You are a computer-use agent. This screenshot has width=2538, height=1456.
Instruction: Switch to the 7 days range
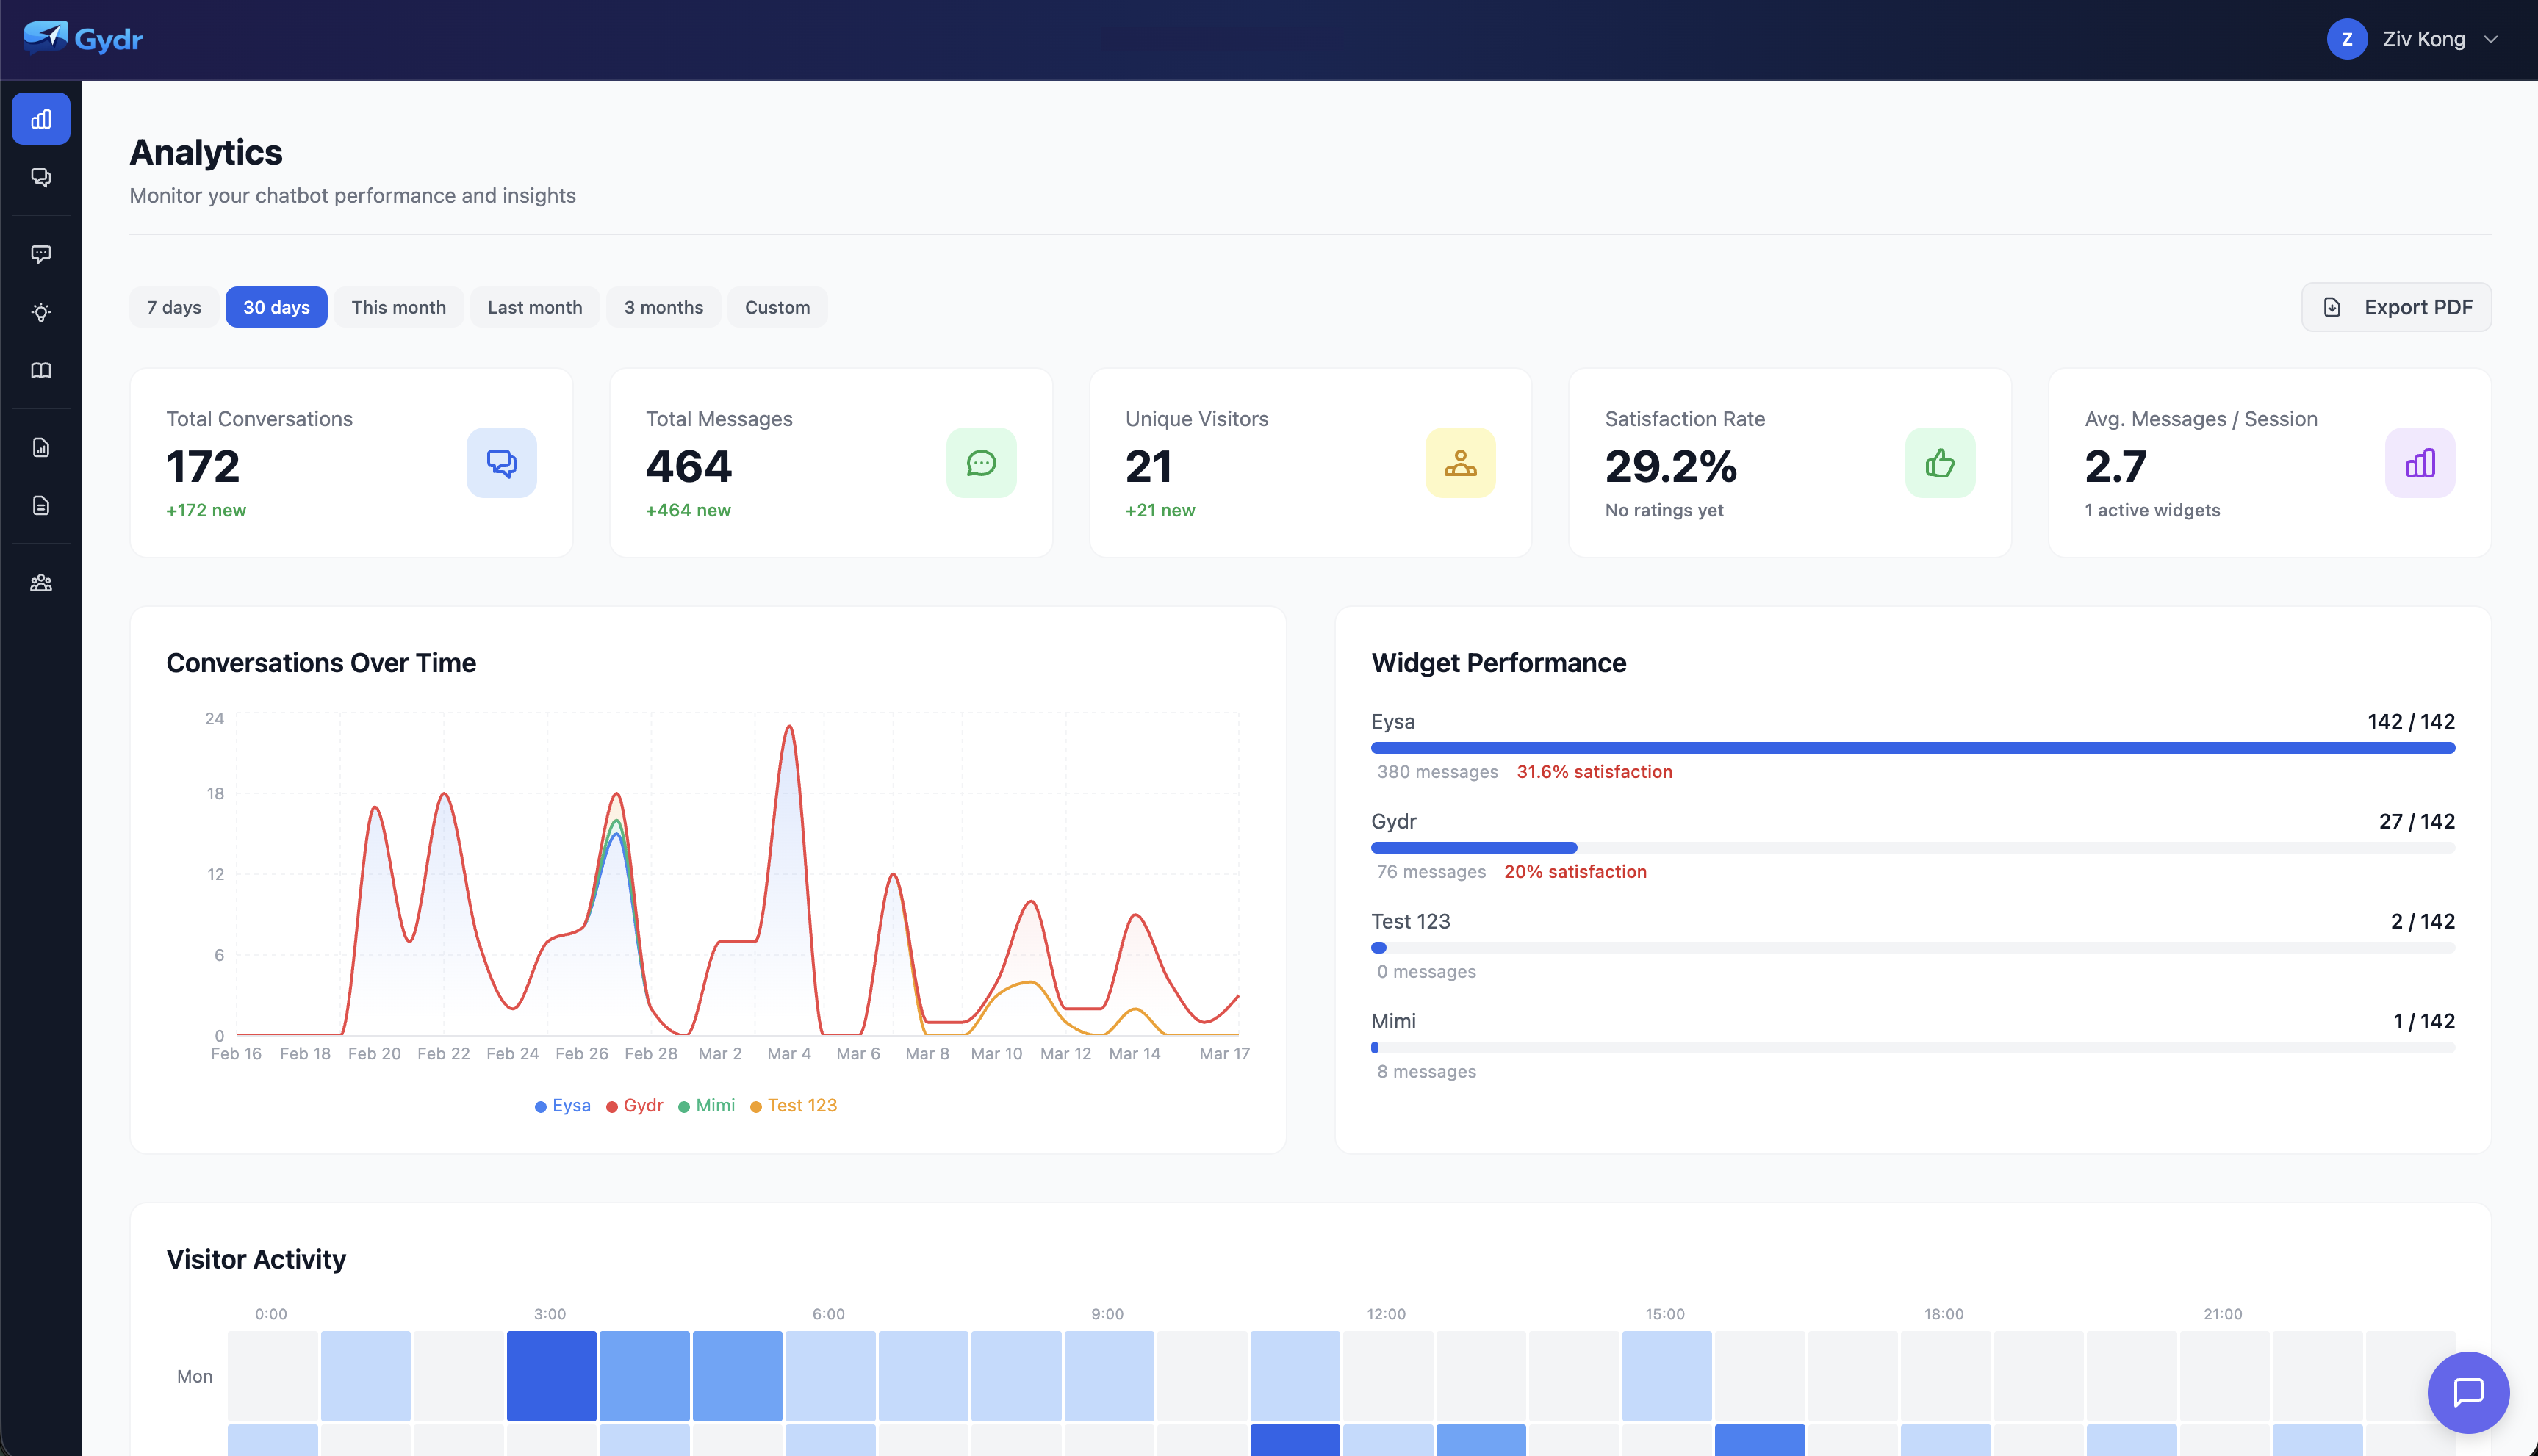(174, 307)
